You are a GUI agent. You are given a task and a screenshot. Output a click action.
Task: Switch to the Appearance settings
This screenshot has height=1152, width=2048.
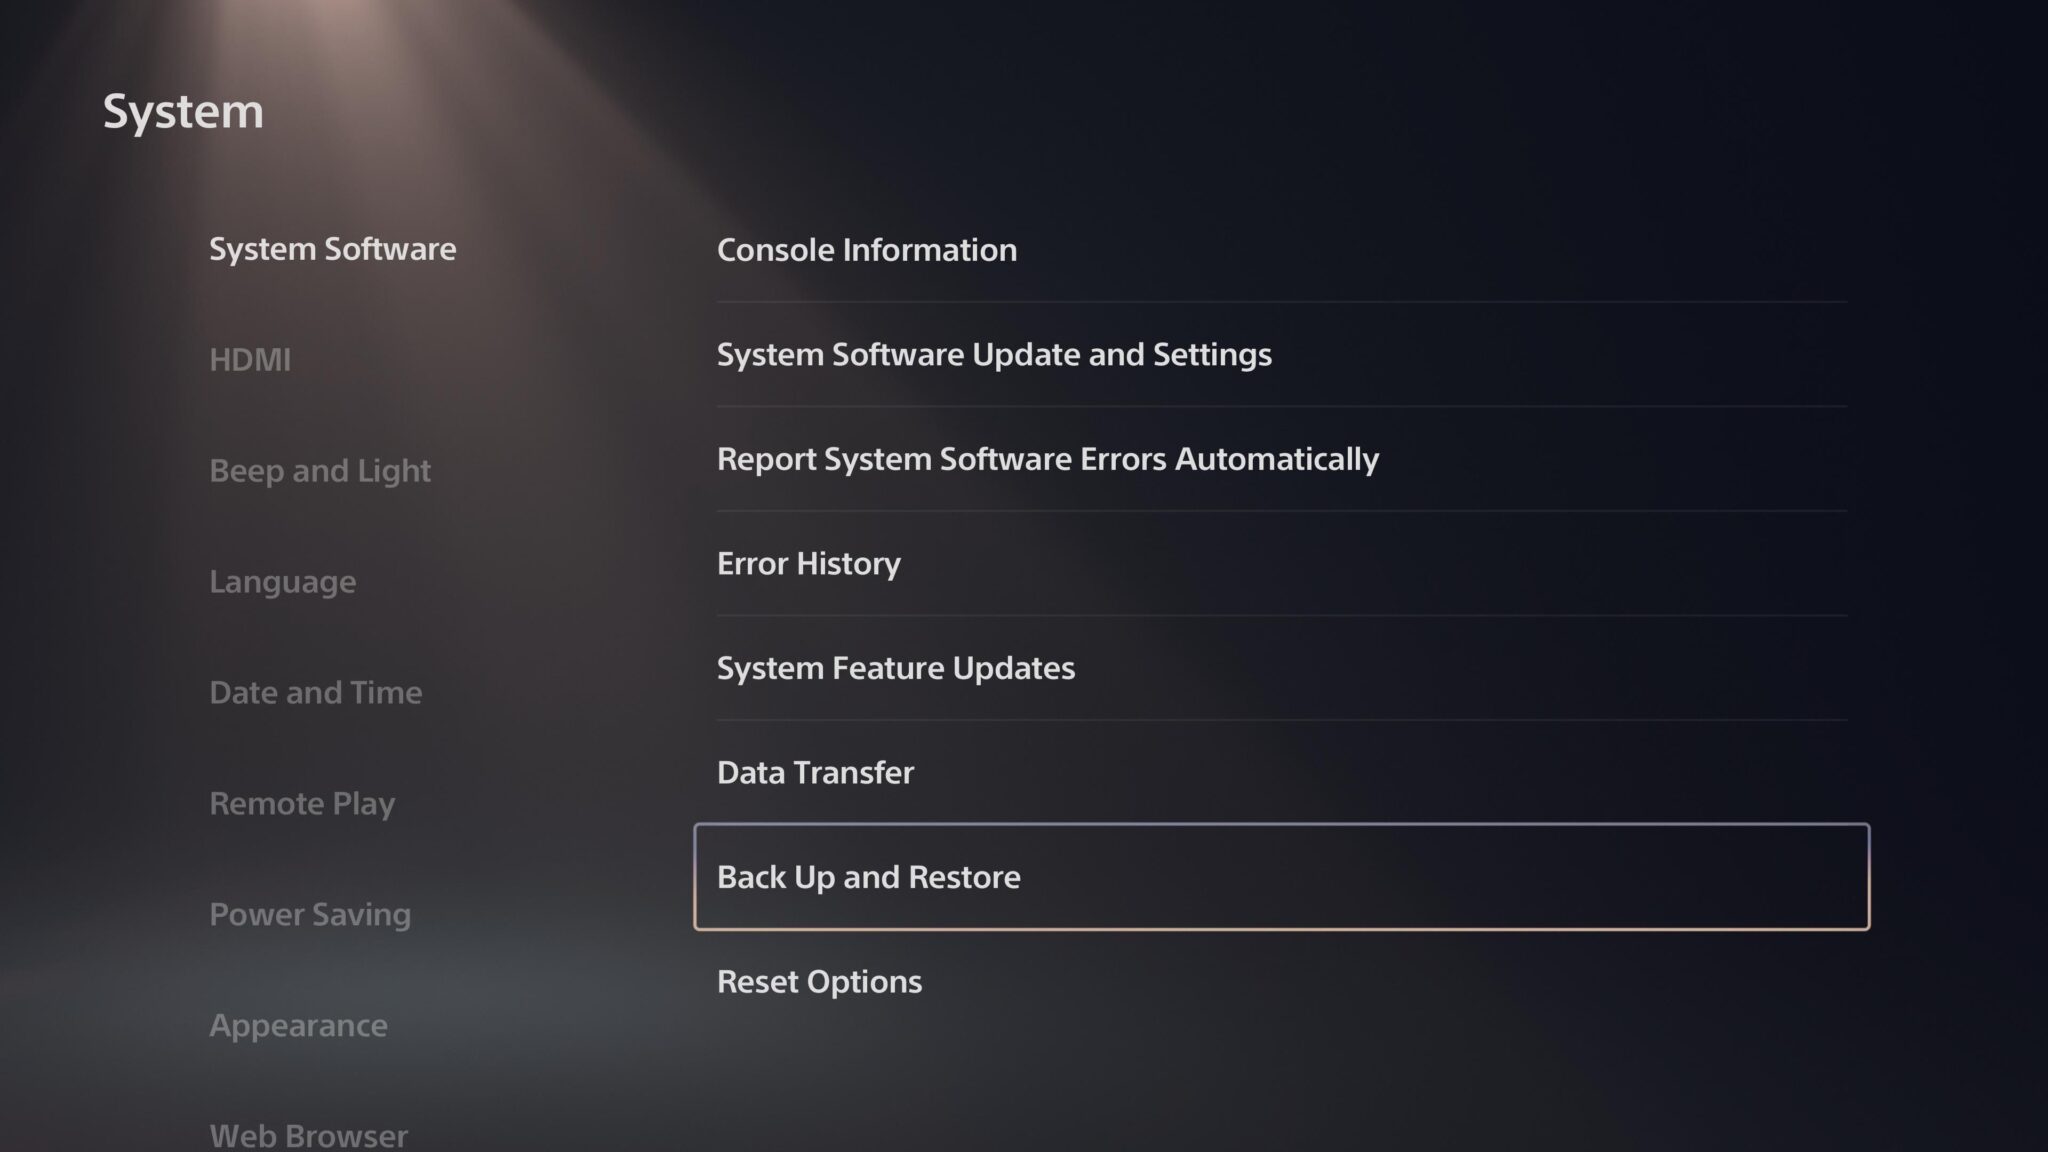click(299, 1025)
